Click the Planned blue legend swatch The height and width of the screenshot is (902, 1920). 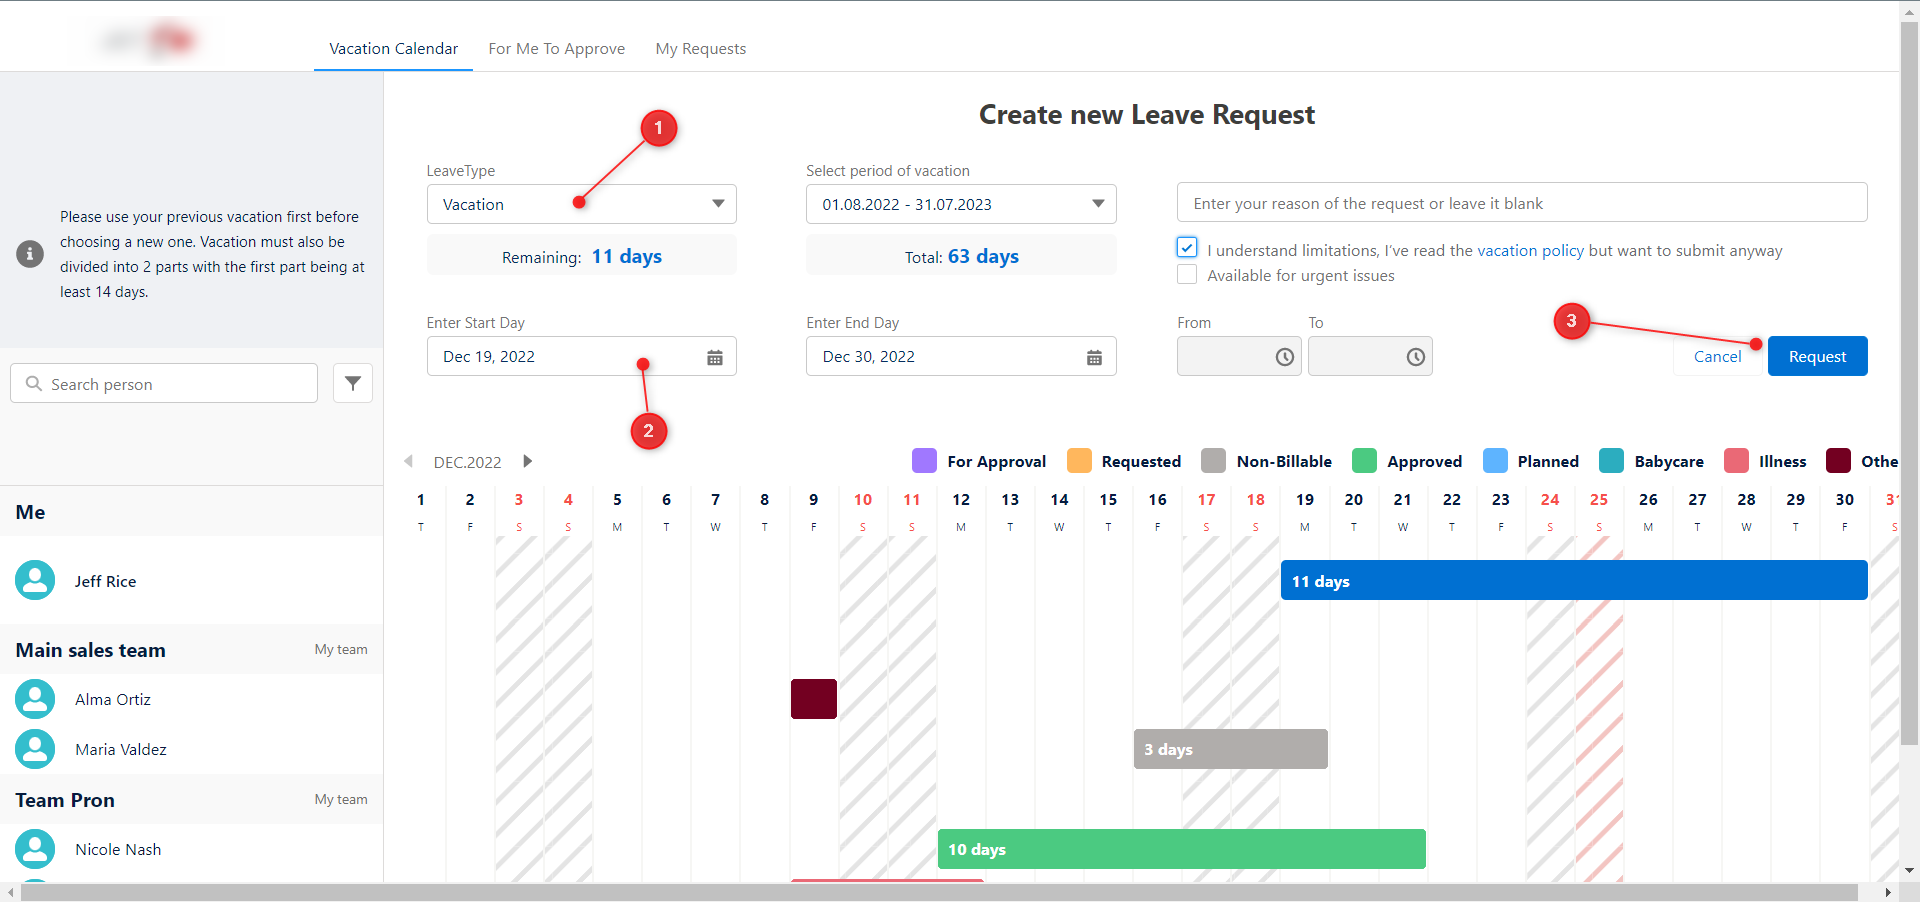coord(1495,461)
